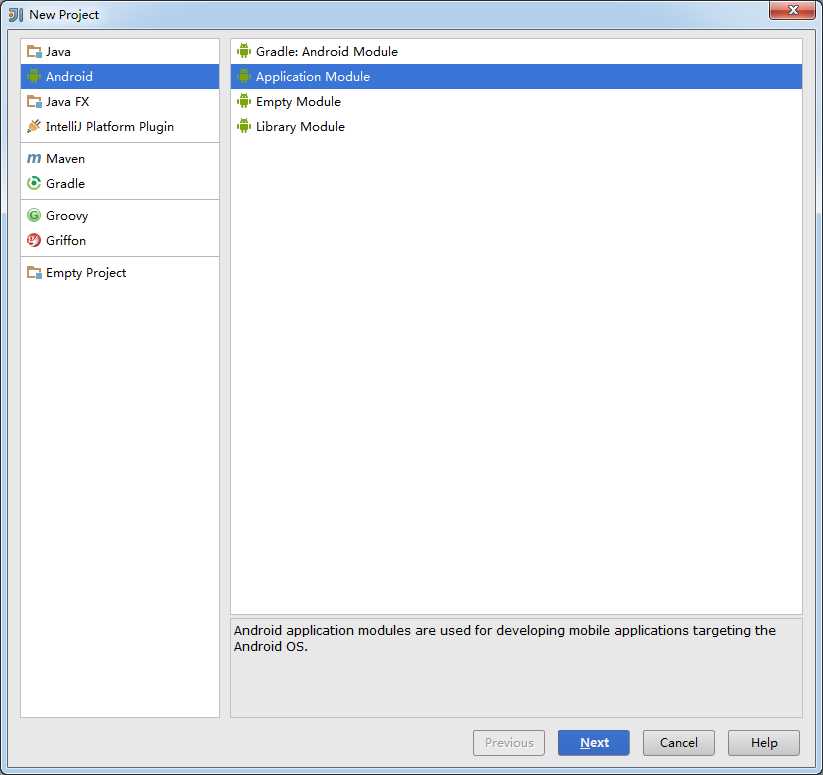Image resolution: width=823 pixels, height=775 pixels.
Task: Click the green Groovy 'G' icon
Action: 34,215
